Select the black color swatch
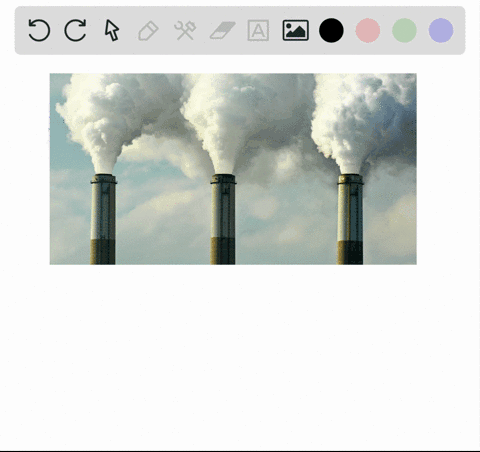Image resolution: width=480 pixels, height=452 pixels. tap(331, 30)
